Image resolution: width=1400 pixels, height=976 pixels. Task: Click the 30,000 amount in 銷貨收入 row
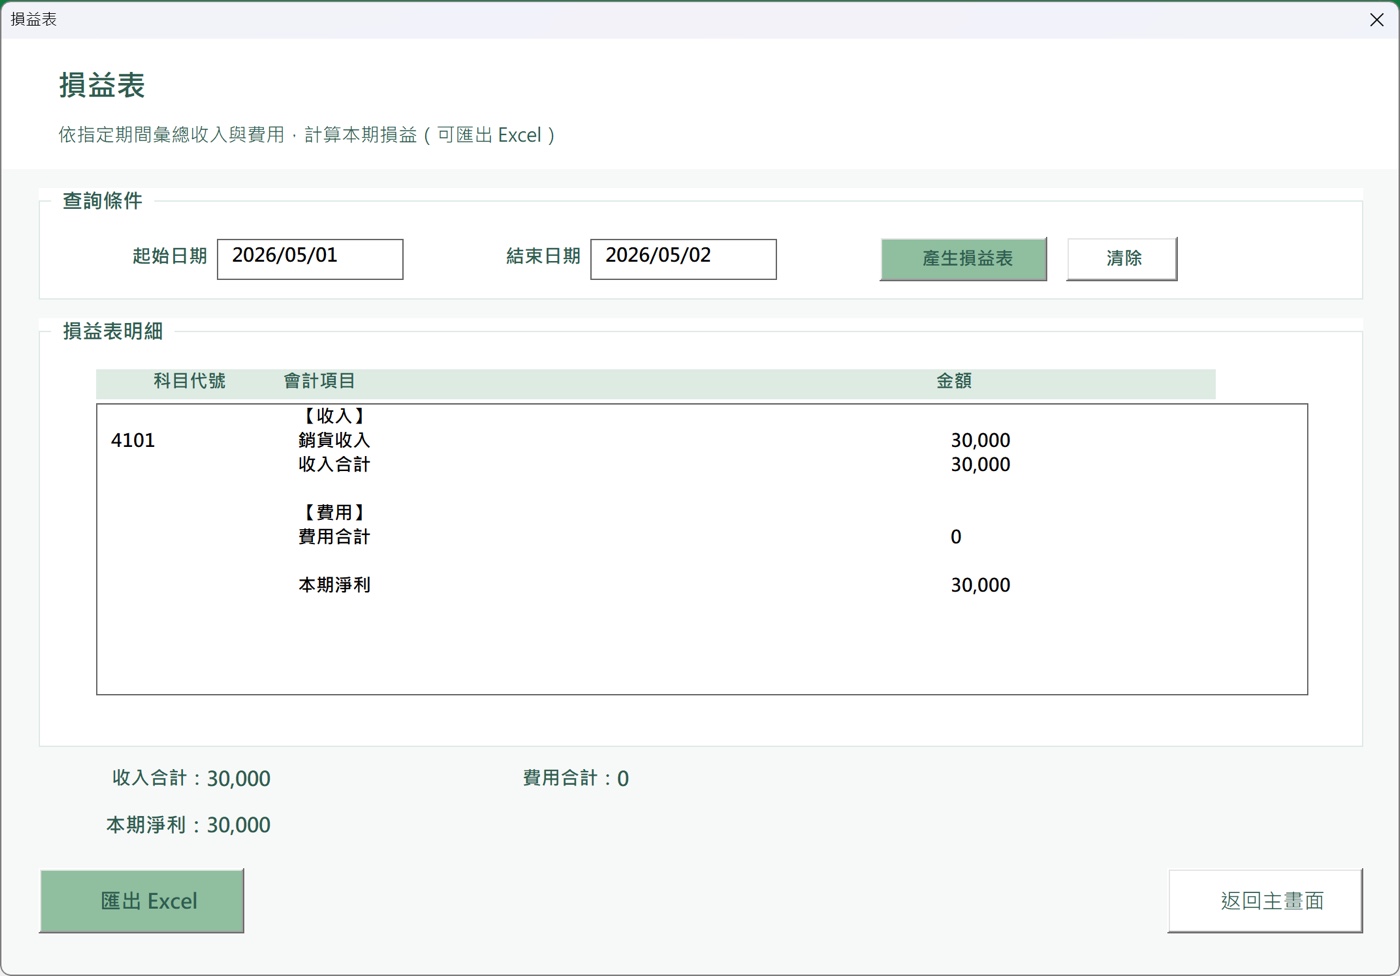click(x=980, y=440)
